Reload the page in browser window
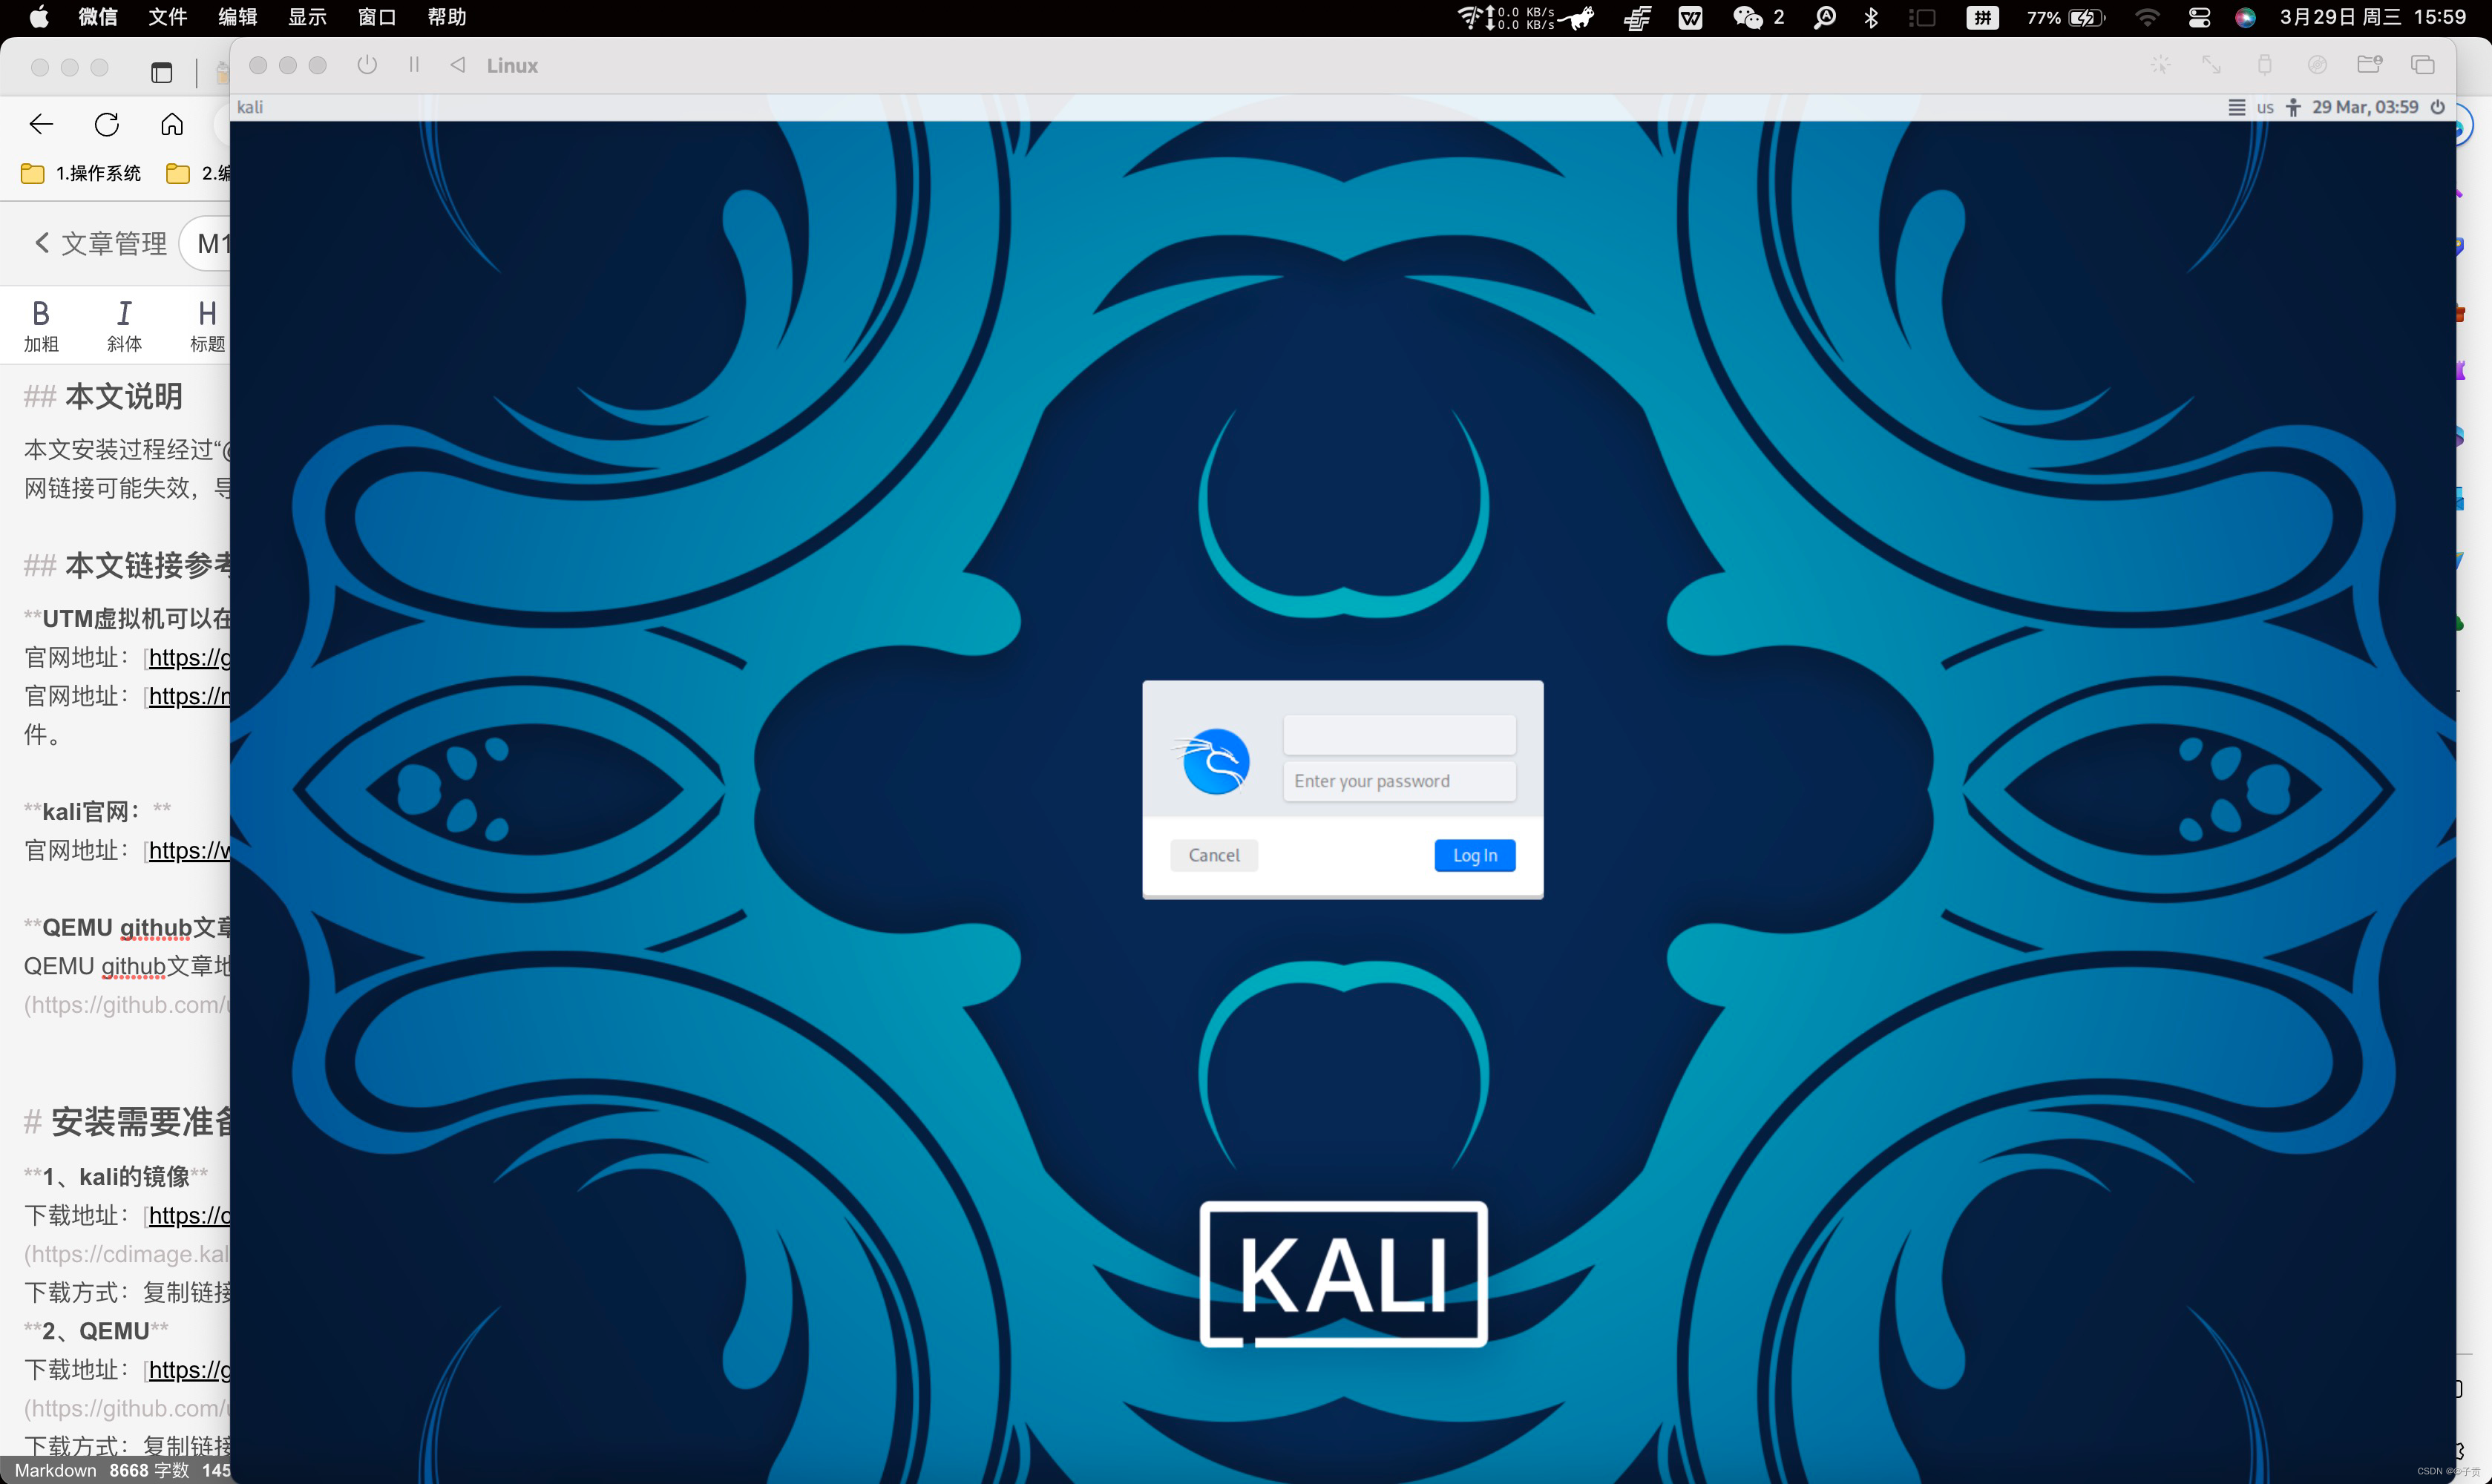2492x1484 pixels. (x=107, y=124)
